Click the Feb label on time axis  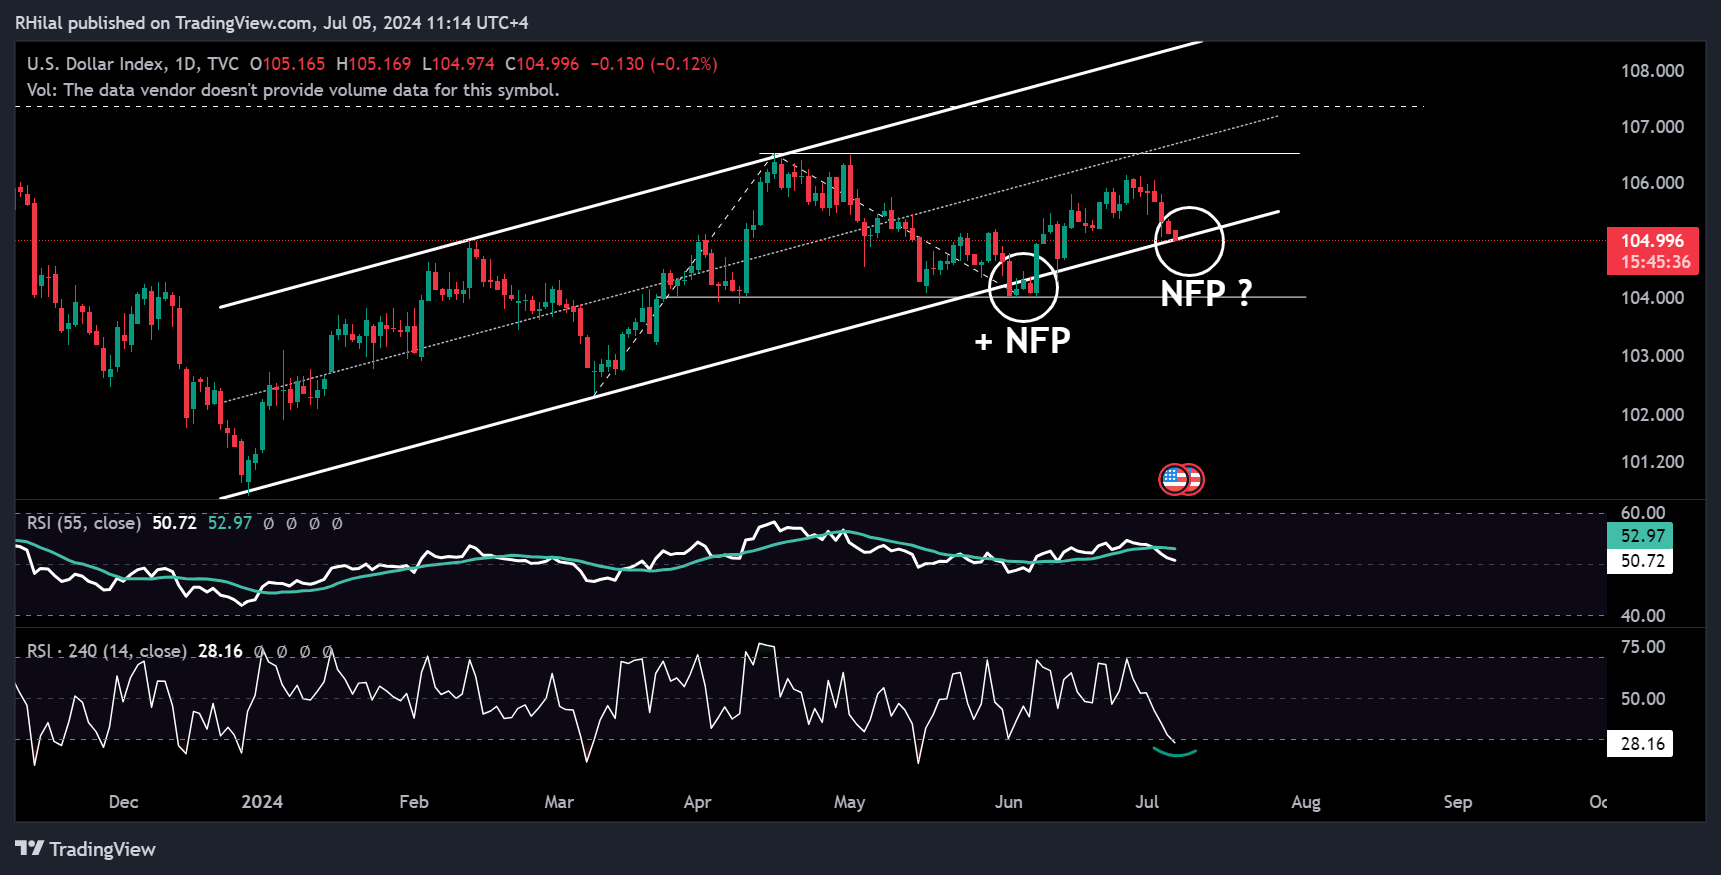[414, 802]
